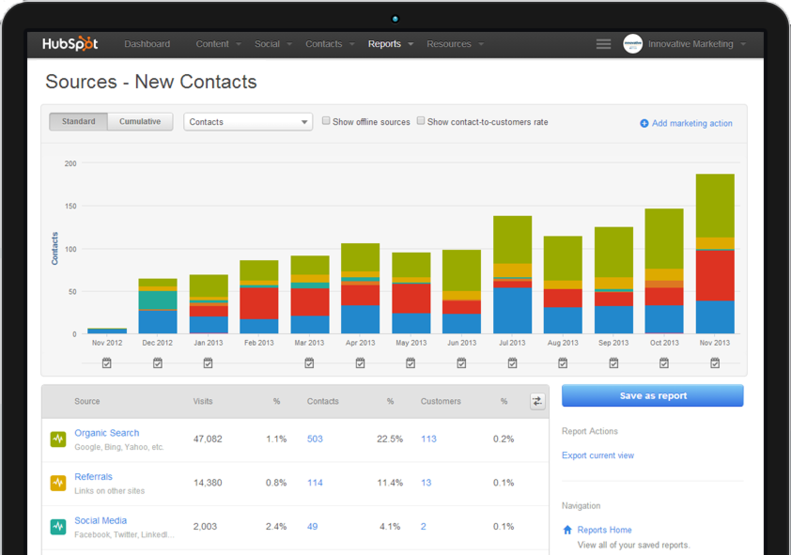Click the Nov 2013 red bar segment
The height and width of the screenshot is (555, 791).
[715, 275]
